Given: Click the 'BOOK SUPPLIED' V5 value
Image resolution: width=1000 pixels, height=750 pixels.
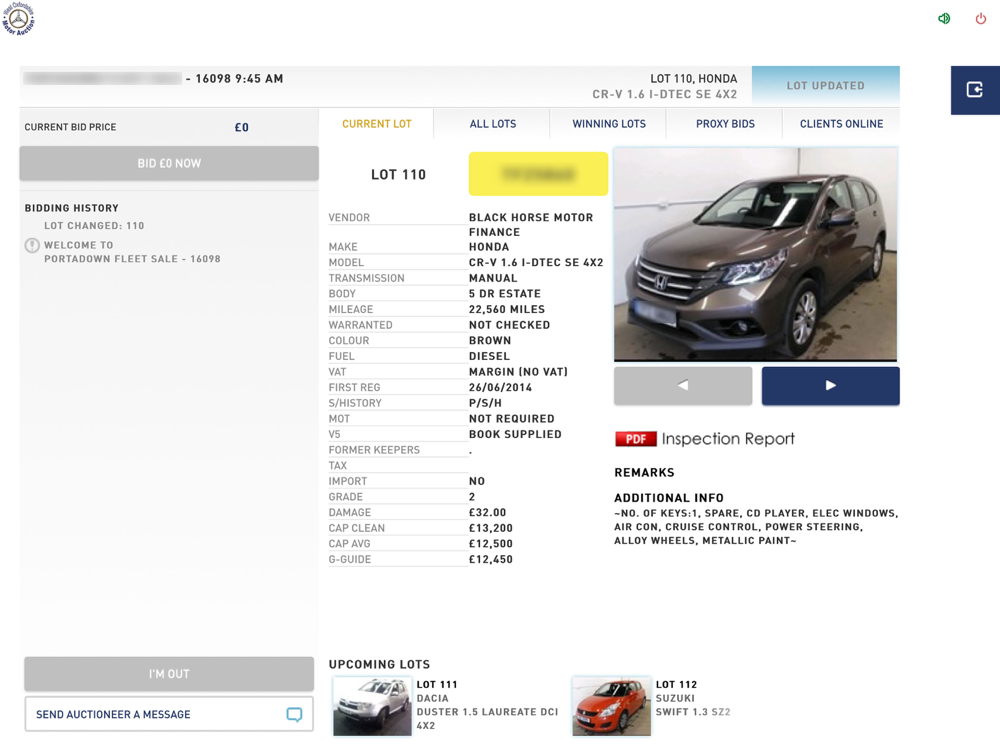Looking at the screenshot, I should [x=515, y=434].
